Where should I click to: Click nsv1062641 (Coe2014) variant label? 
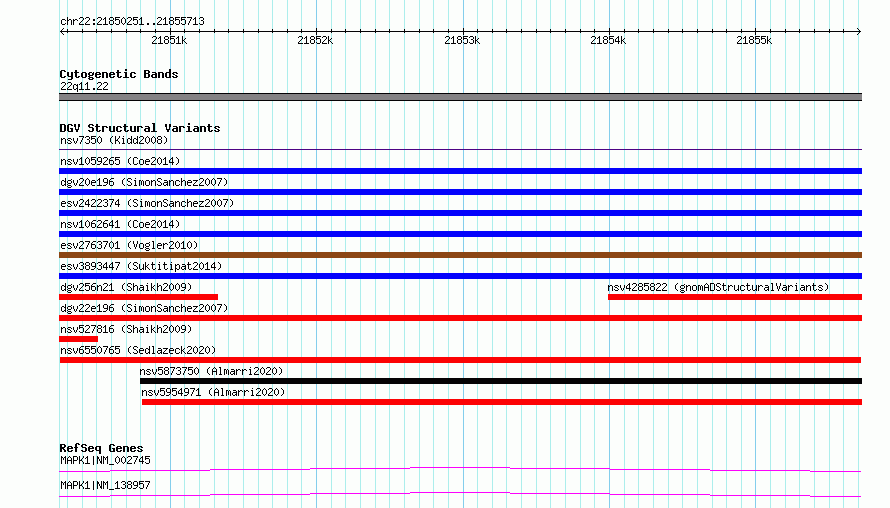[x=120, y=224]
